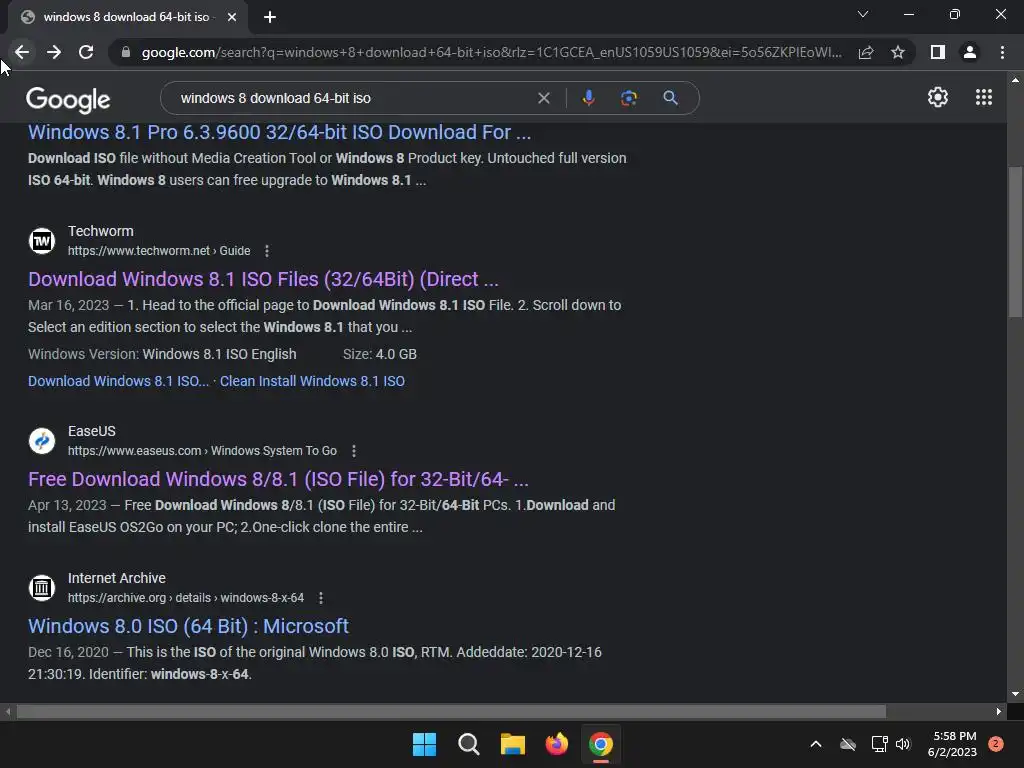Focus the Google search input field

coord(353,98)
